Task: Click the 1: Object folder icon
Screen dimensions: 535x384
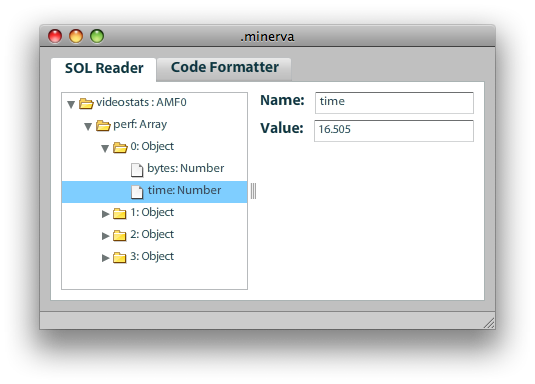Action: click(119, 213)
